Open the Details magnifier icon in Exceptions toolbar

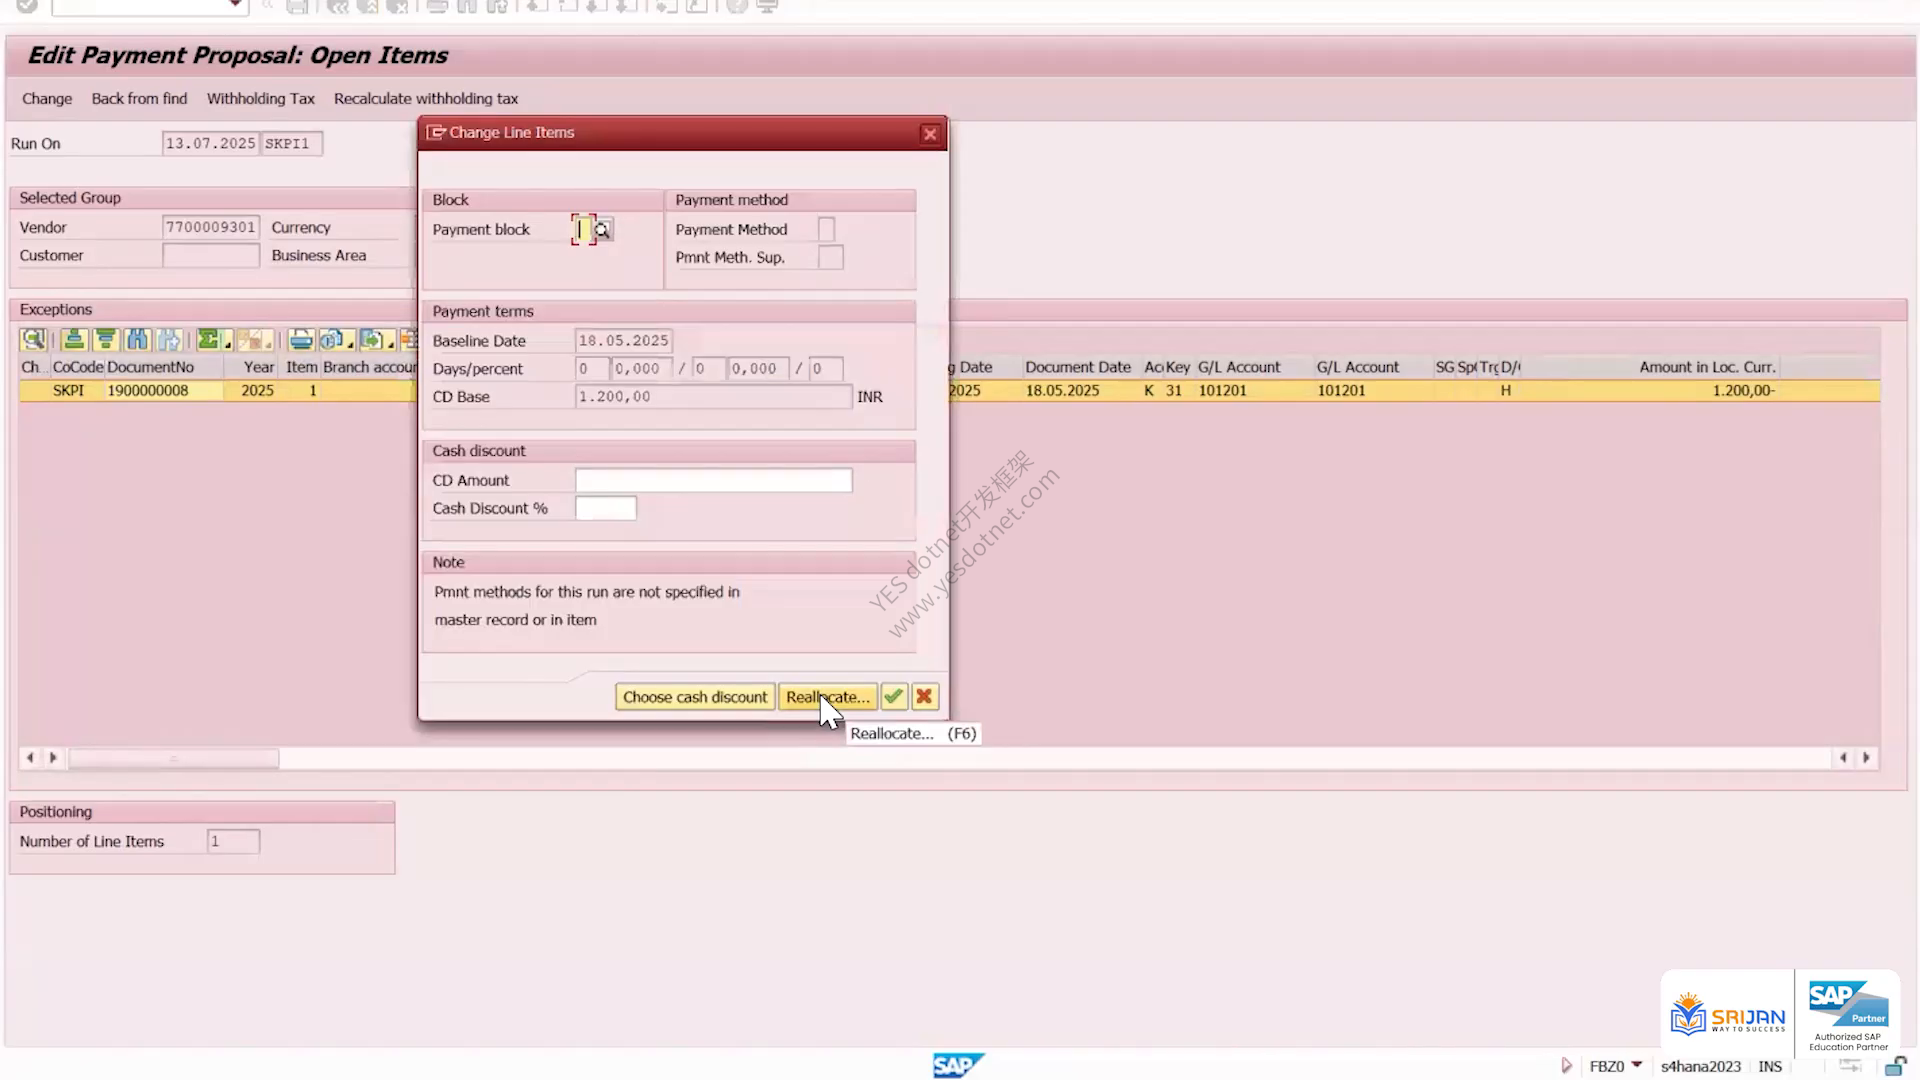coord(33,340)
